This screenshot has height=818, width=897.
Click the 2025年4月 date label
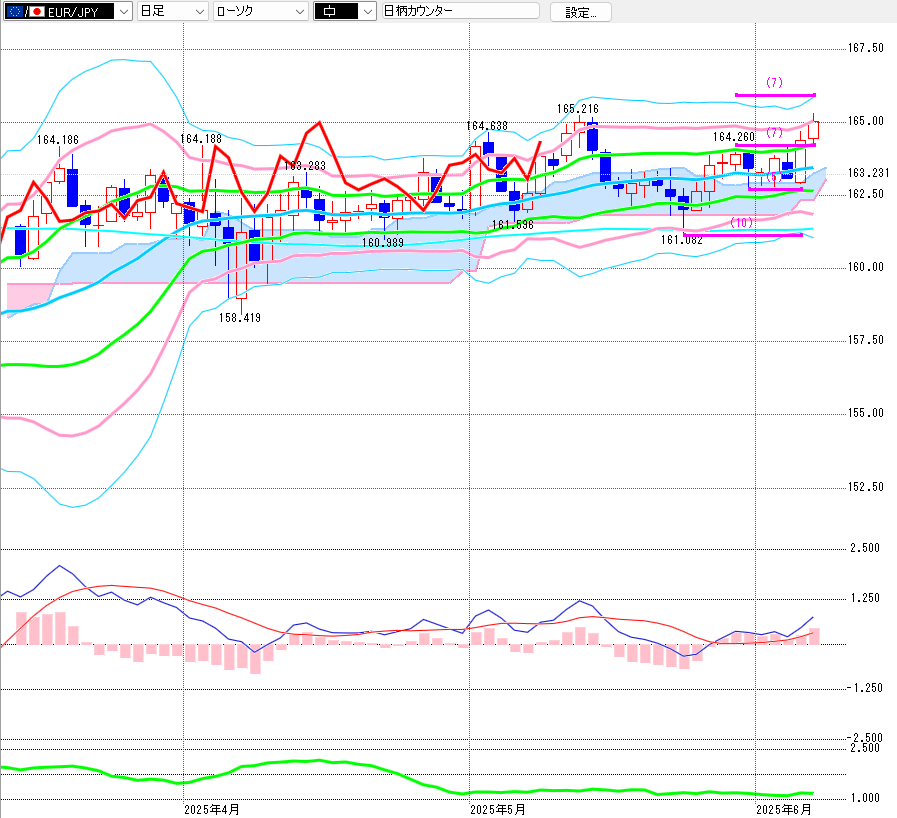(212, 809)
